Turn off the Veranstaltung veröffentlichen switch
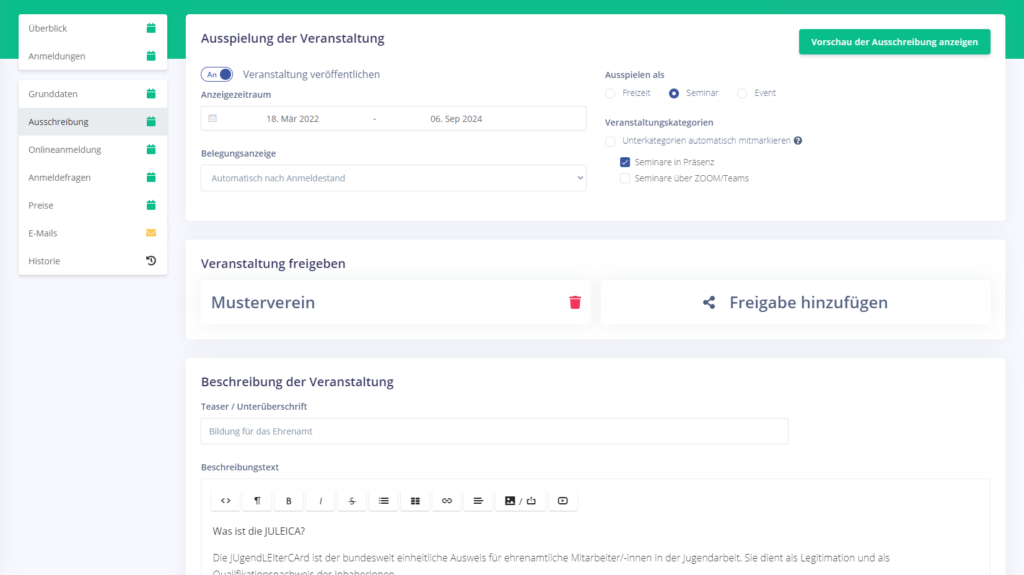The height and width of the screenshot is (575, 1024). pos(217,74)
